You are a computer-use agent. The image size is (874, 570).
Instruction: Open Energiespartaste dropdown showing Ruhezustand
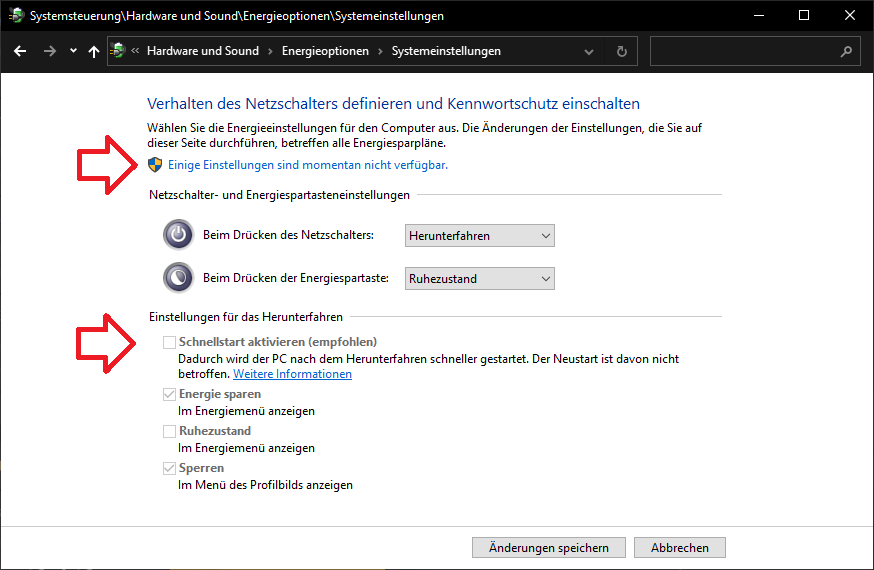point(479,279)
